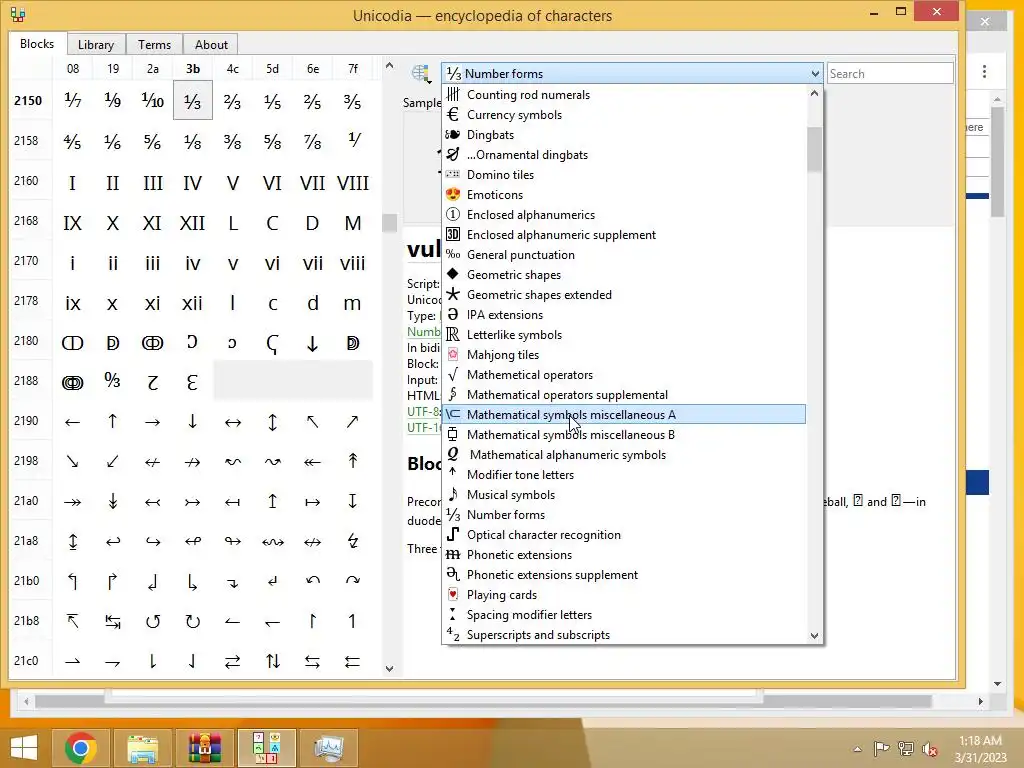The width and height of the screenshot is (1024, 768).
Task: Select Mathematical operators supplemental entry
Action: pyautogui.click(x=624, y=394)
